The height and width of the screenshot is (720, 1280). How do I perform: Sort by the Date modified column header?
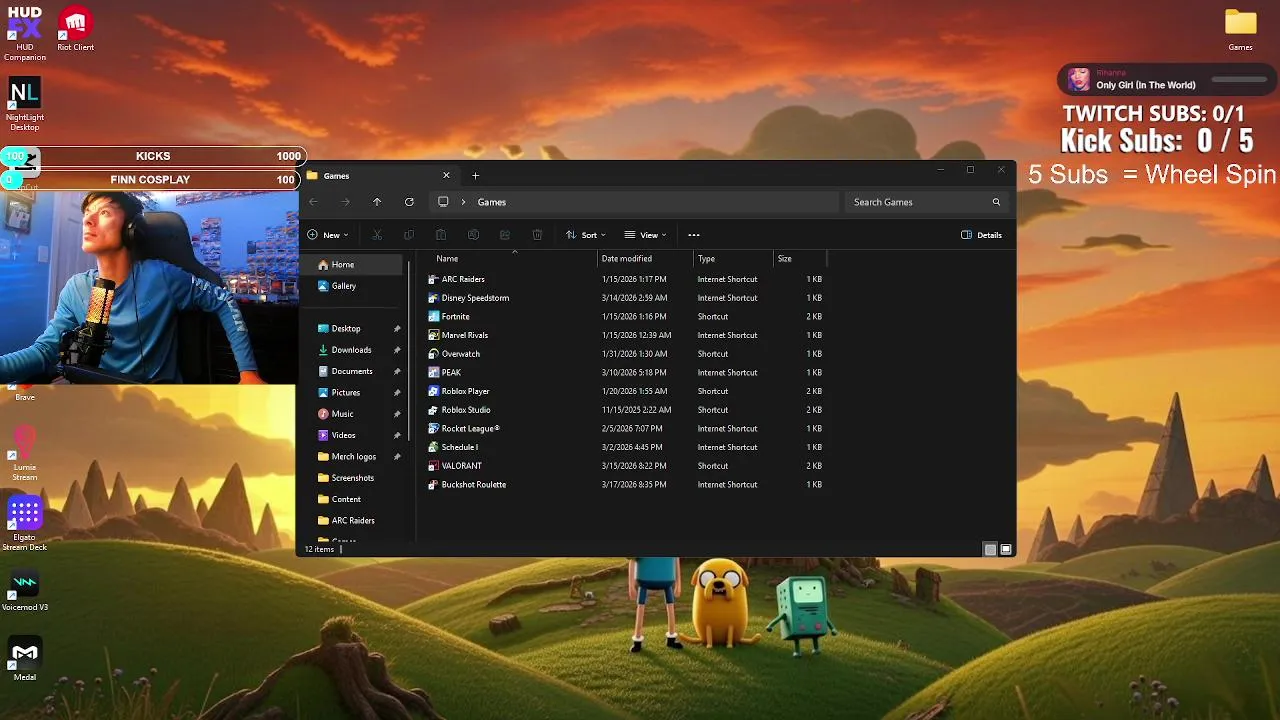645,259
